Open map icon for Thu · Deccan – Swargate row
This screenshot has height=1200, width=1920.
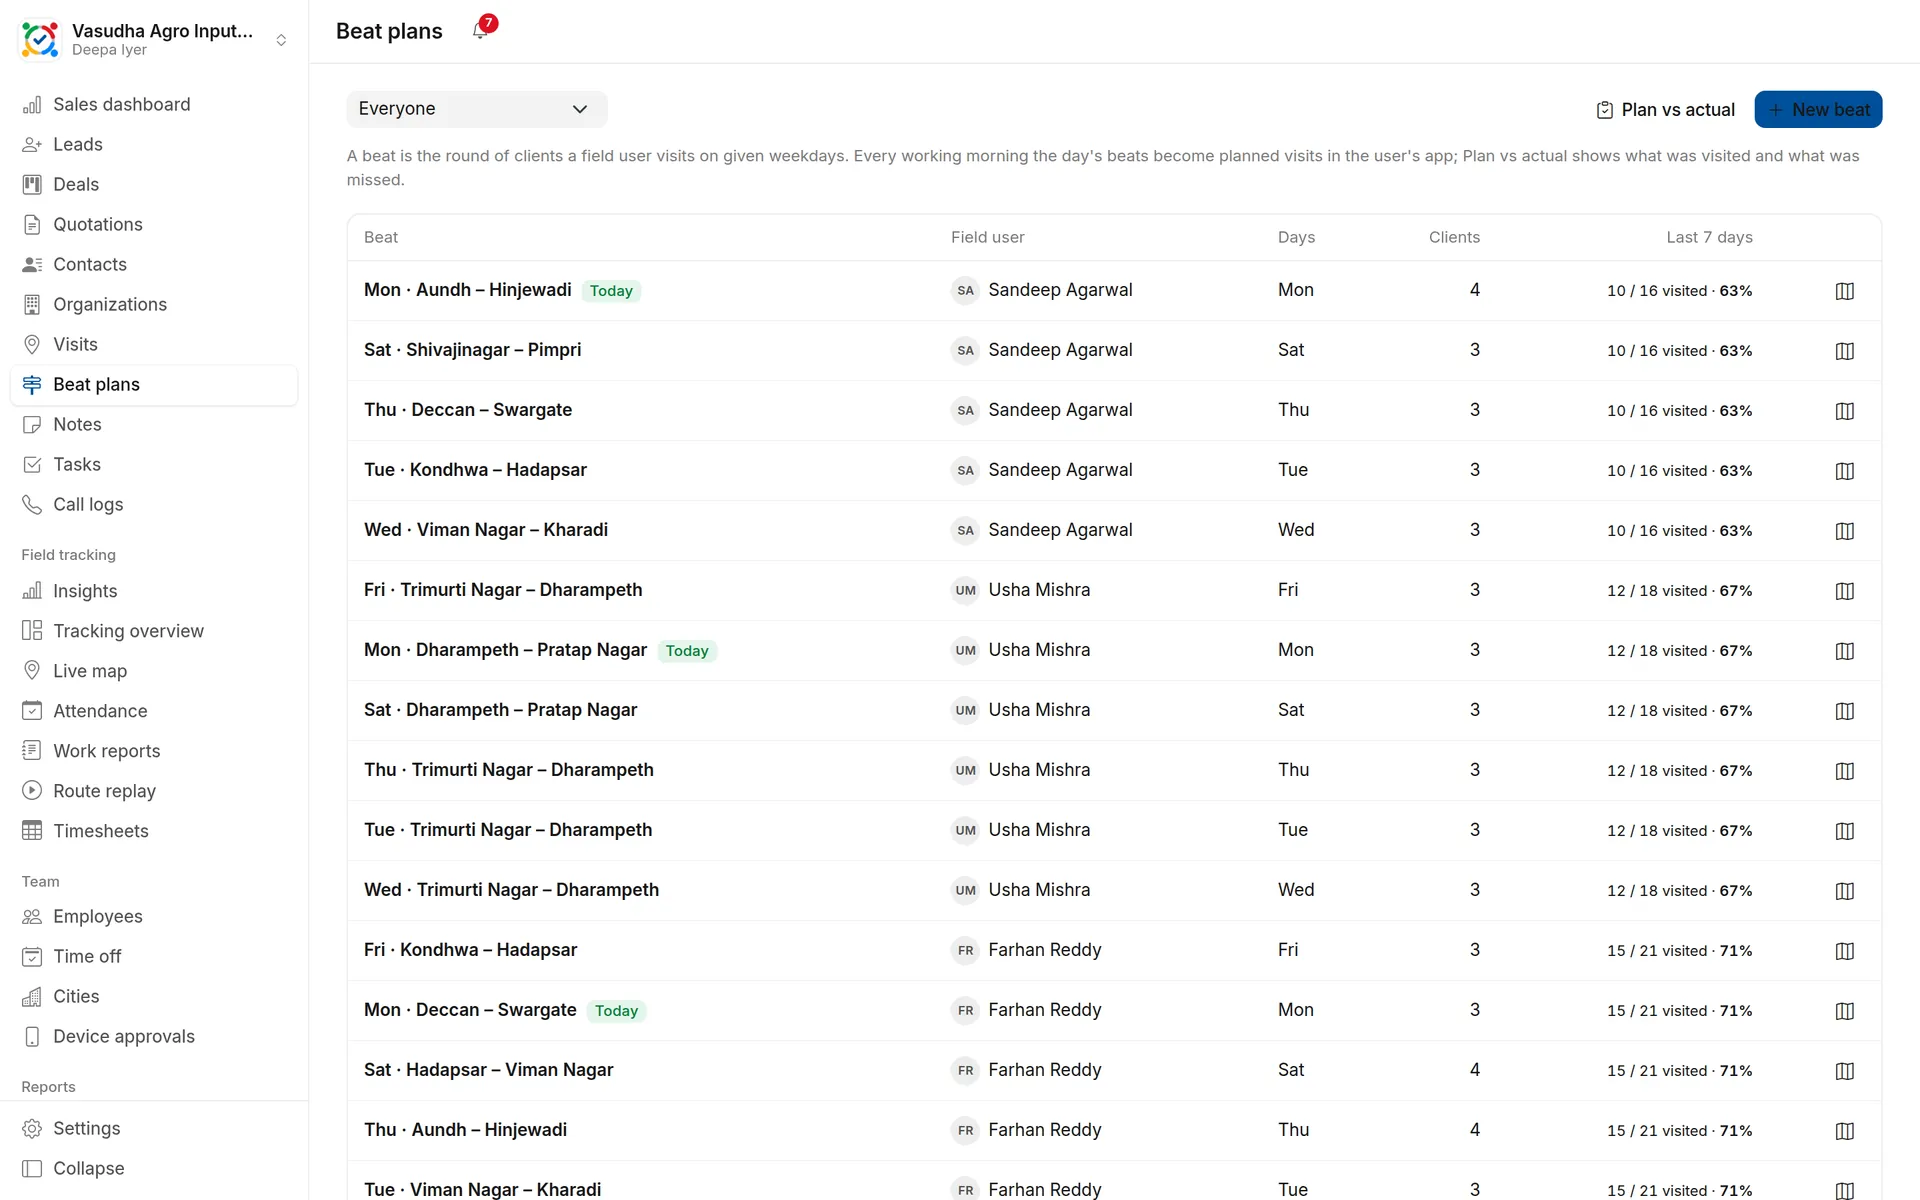[x=1845, y=411]
